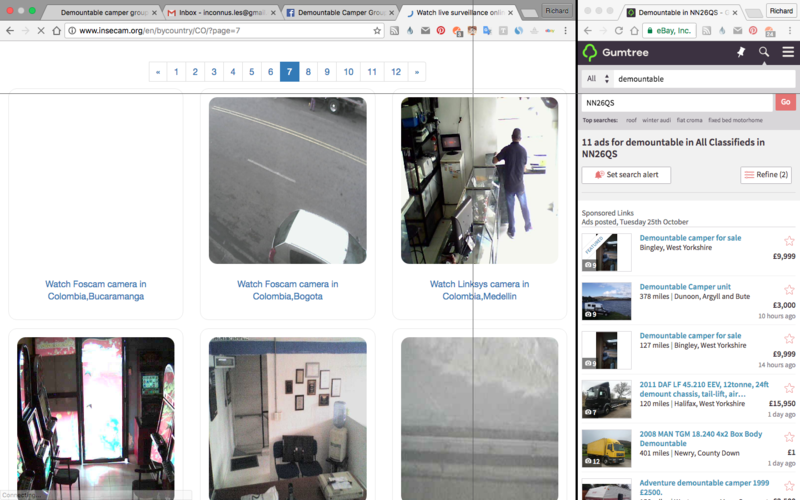Click the Gumtree 'demountable' search field
This screenshot has height=500, width=800.
704,79
